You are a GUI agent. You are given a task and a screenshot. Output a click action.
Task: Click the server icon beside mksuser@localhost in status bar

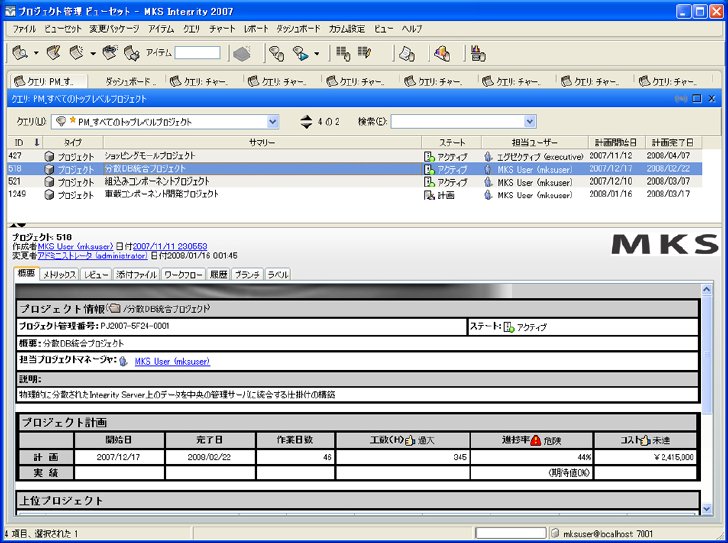pos(555,533)
